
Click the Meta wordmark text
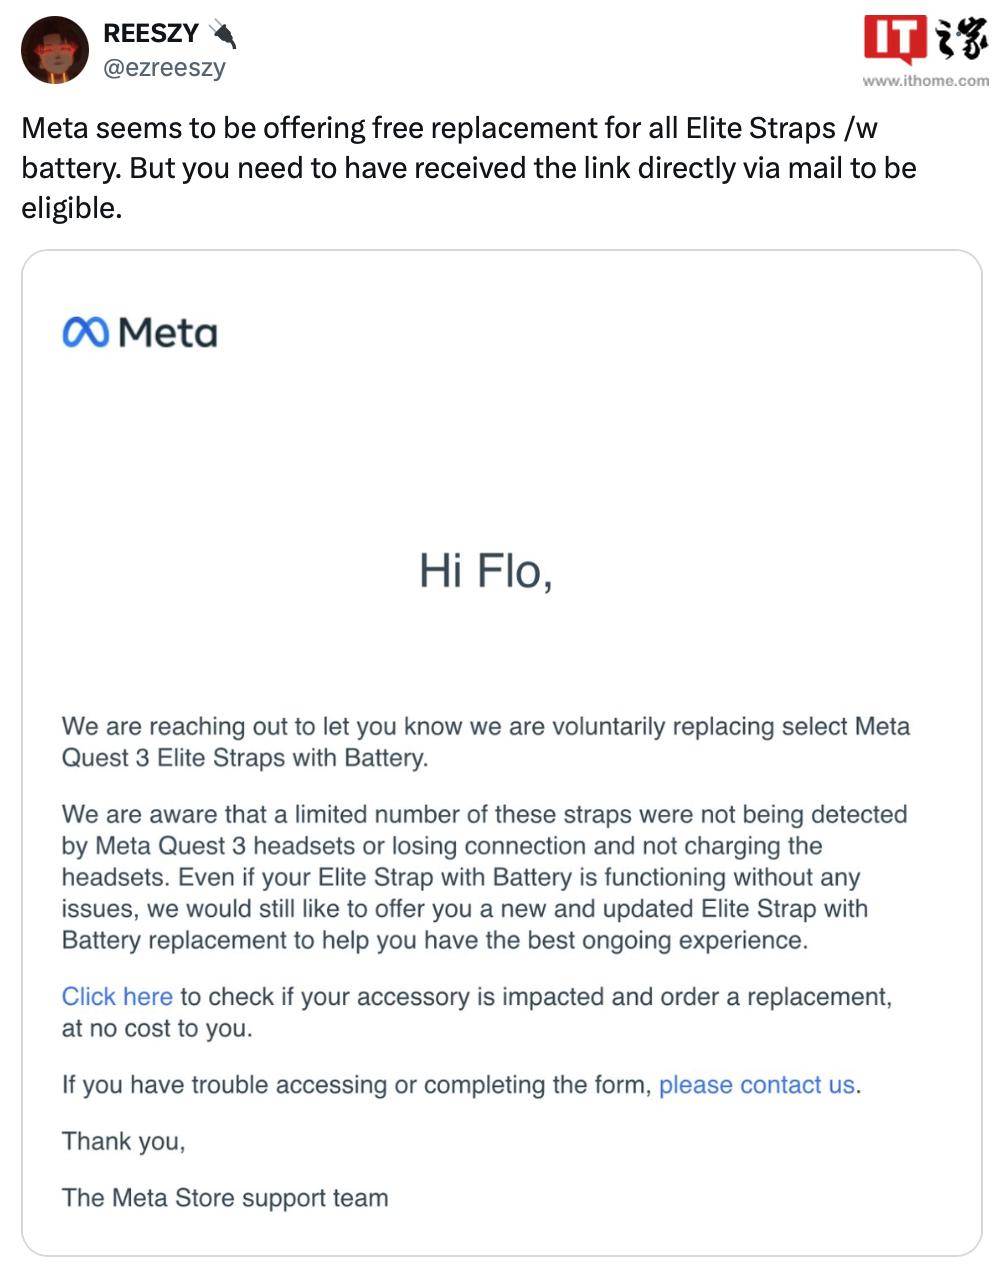(167, 333)
